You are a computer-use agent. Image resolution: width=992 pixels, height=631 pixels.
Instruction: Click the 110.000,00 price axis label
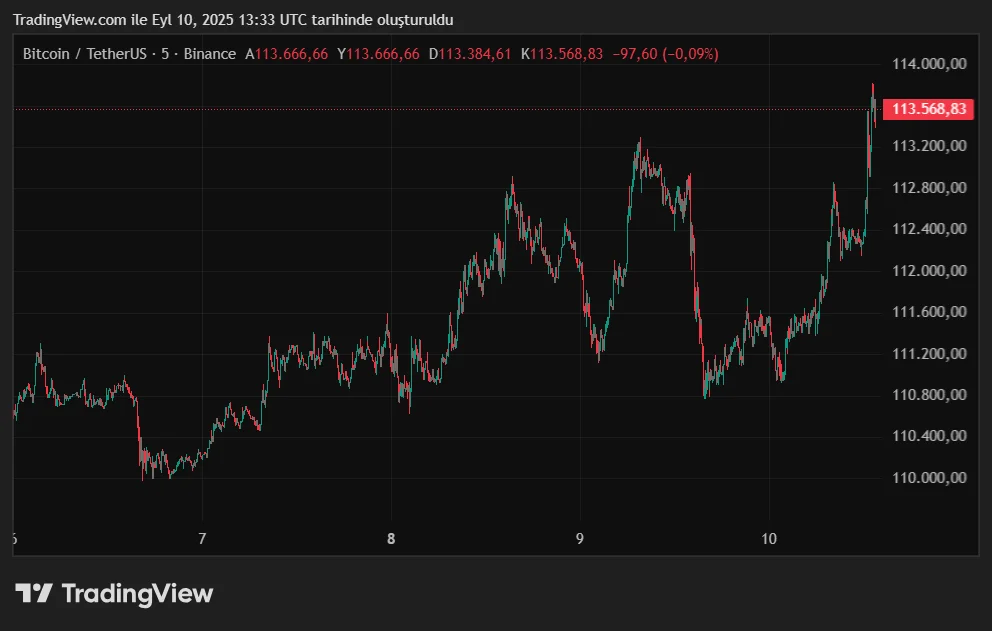click(x=930, y=477)
